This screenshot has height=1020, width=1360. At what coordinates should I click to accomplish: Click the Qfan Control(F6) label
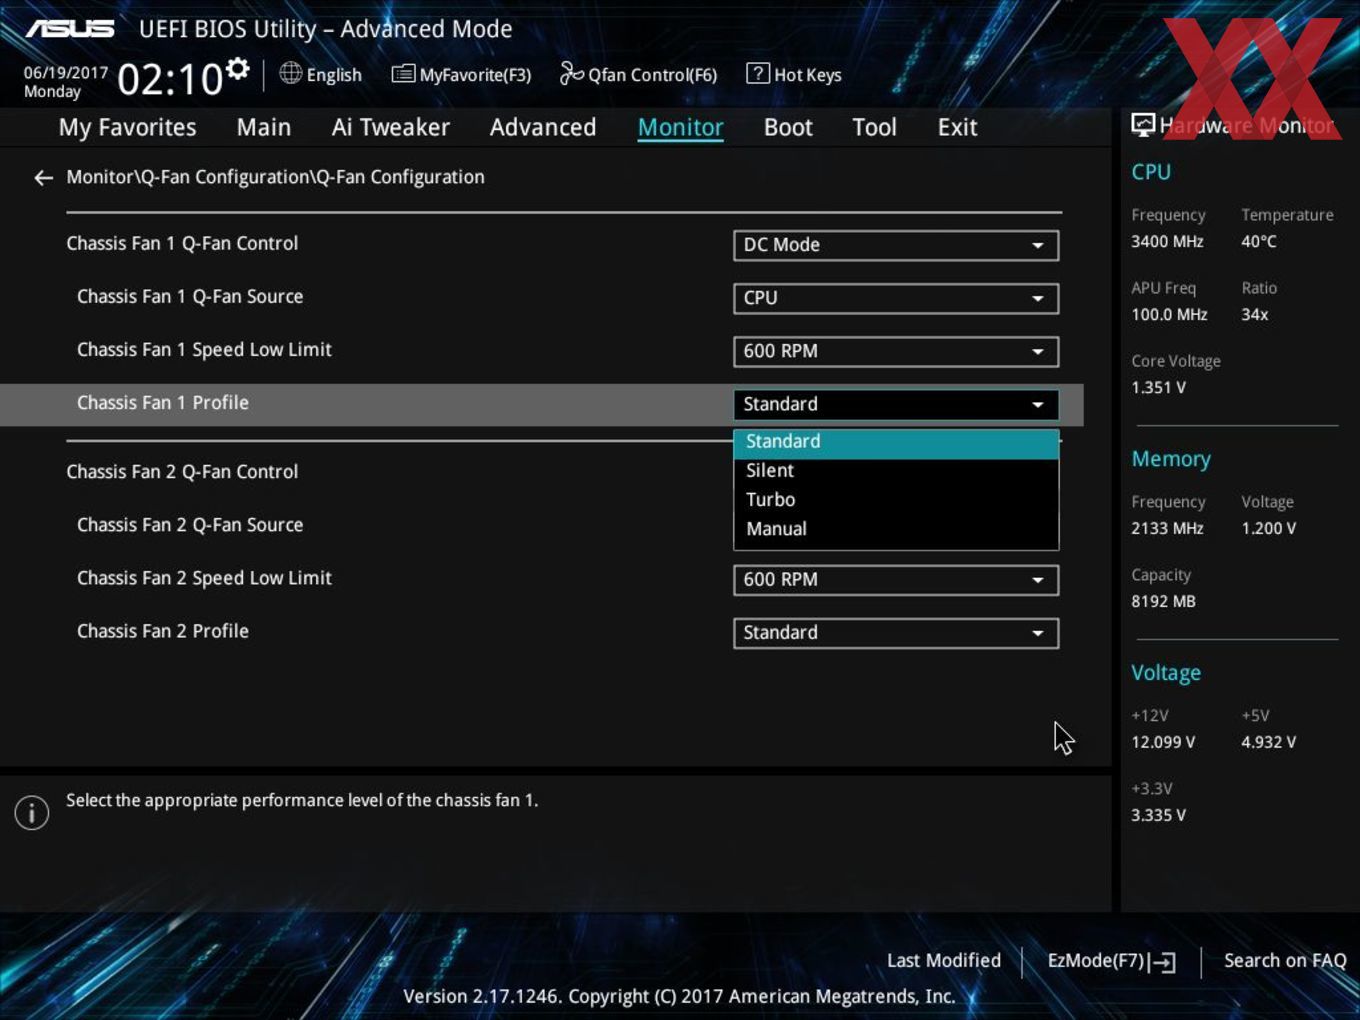click(652, 75)
